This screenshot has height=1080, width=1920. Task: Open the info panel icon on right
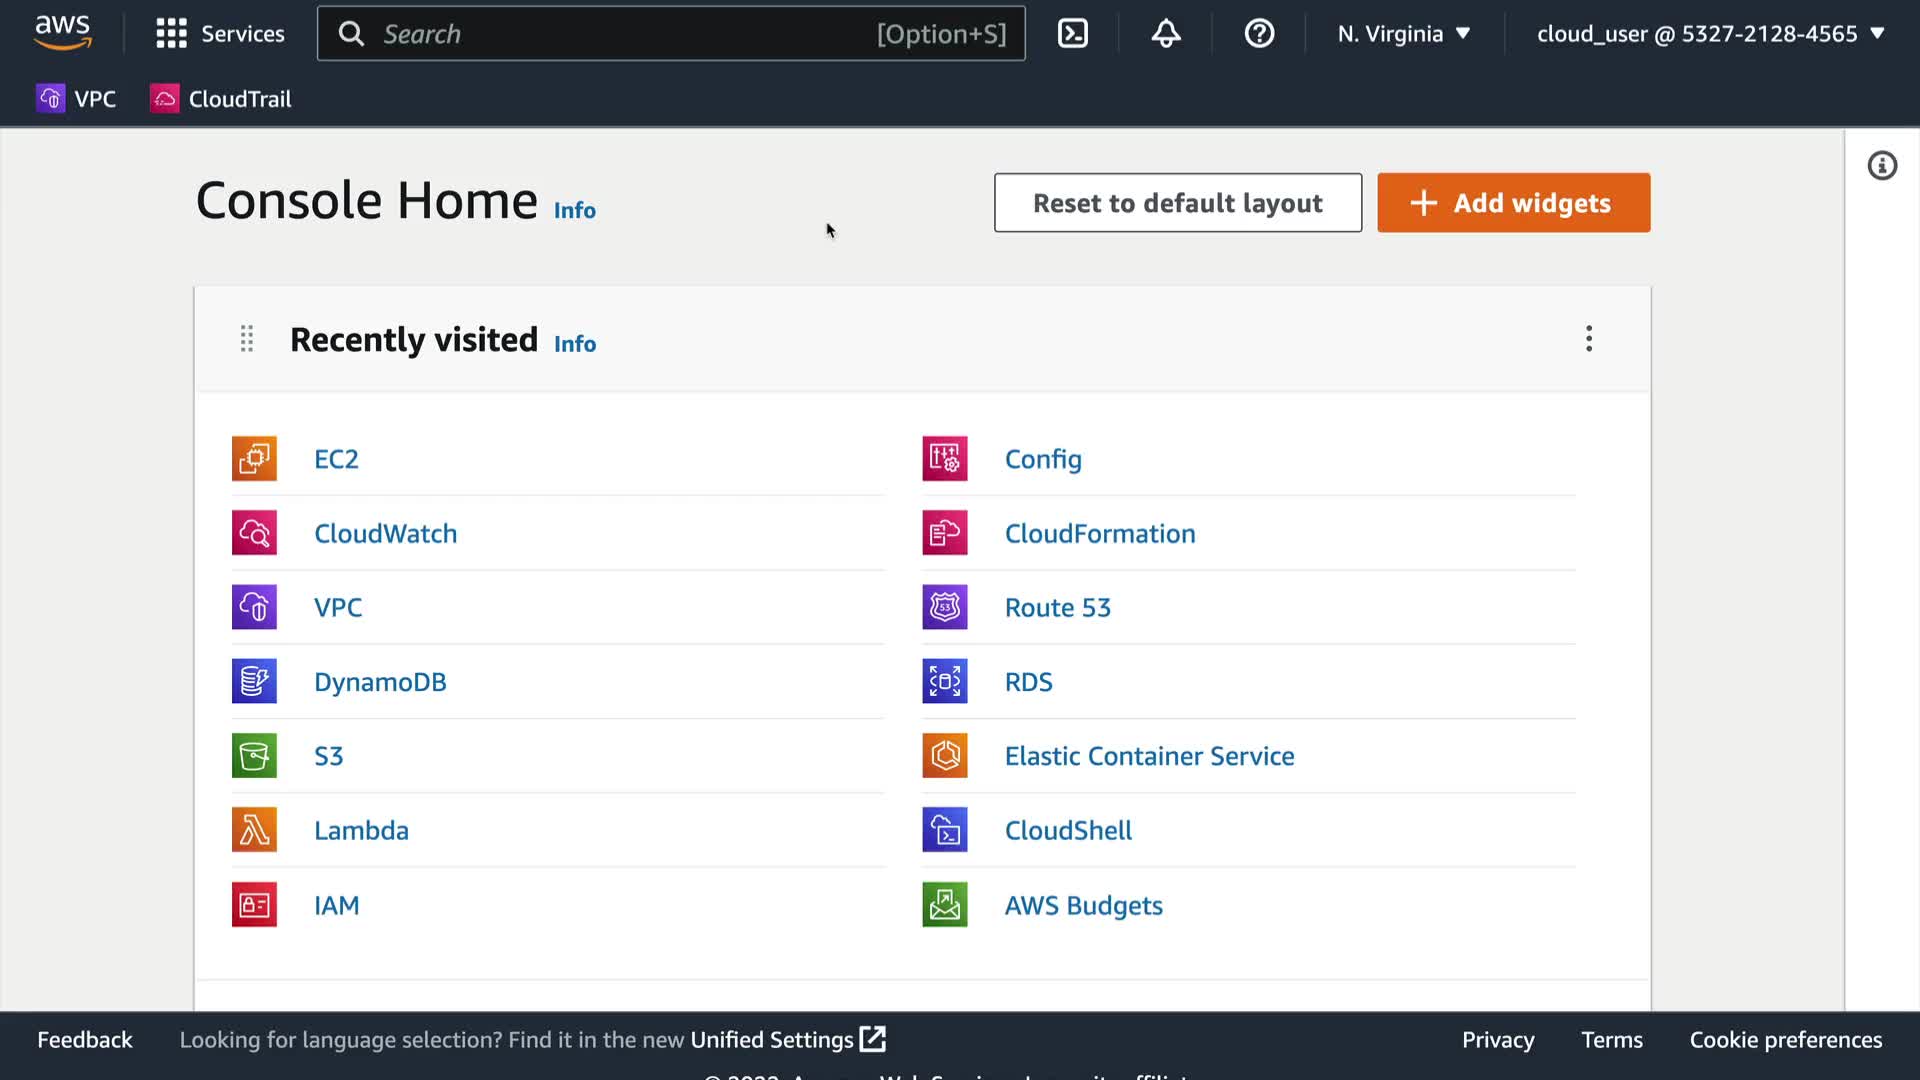tap(1882, 166)
